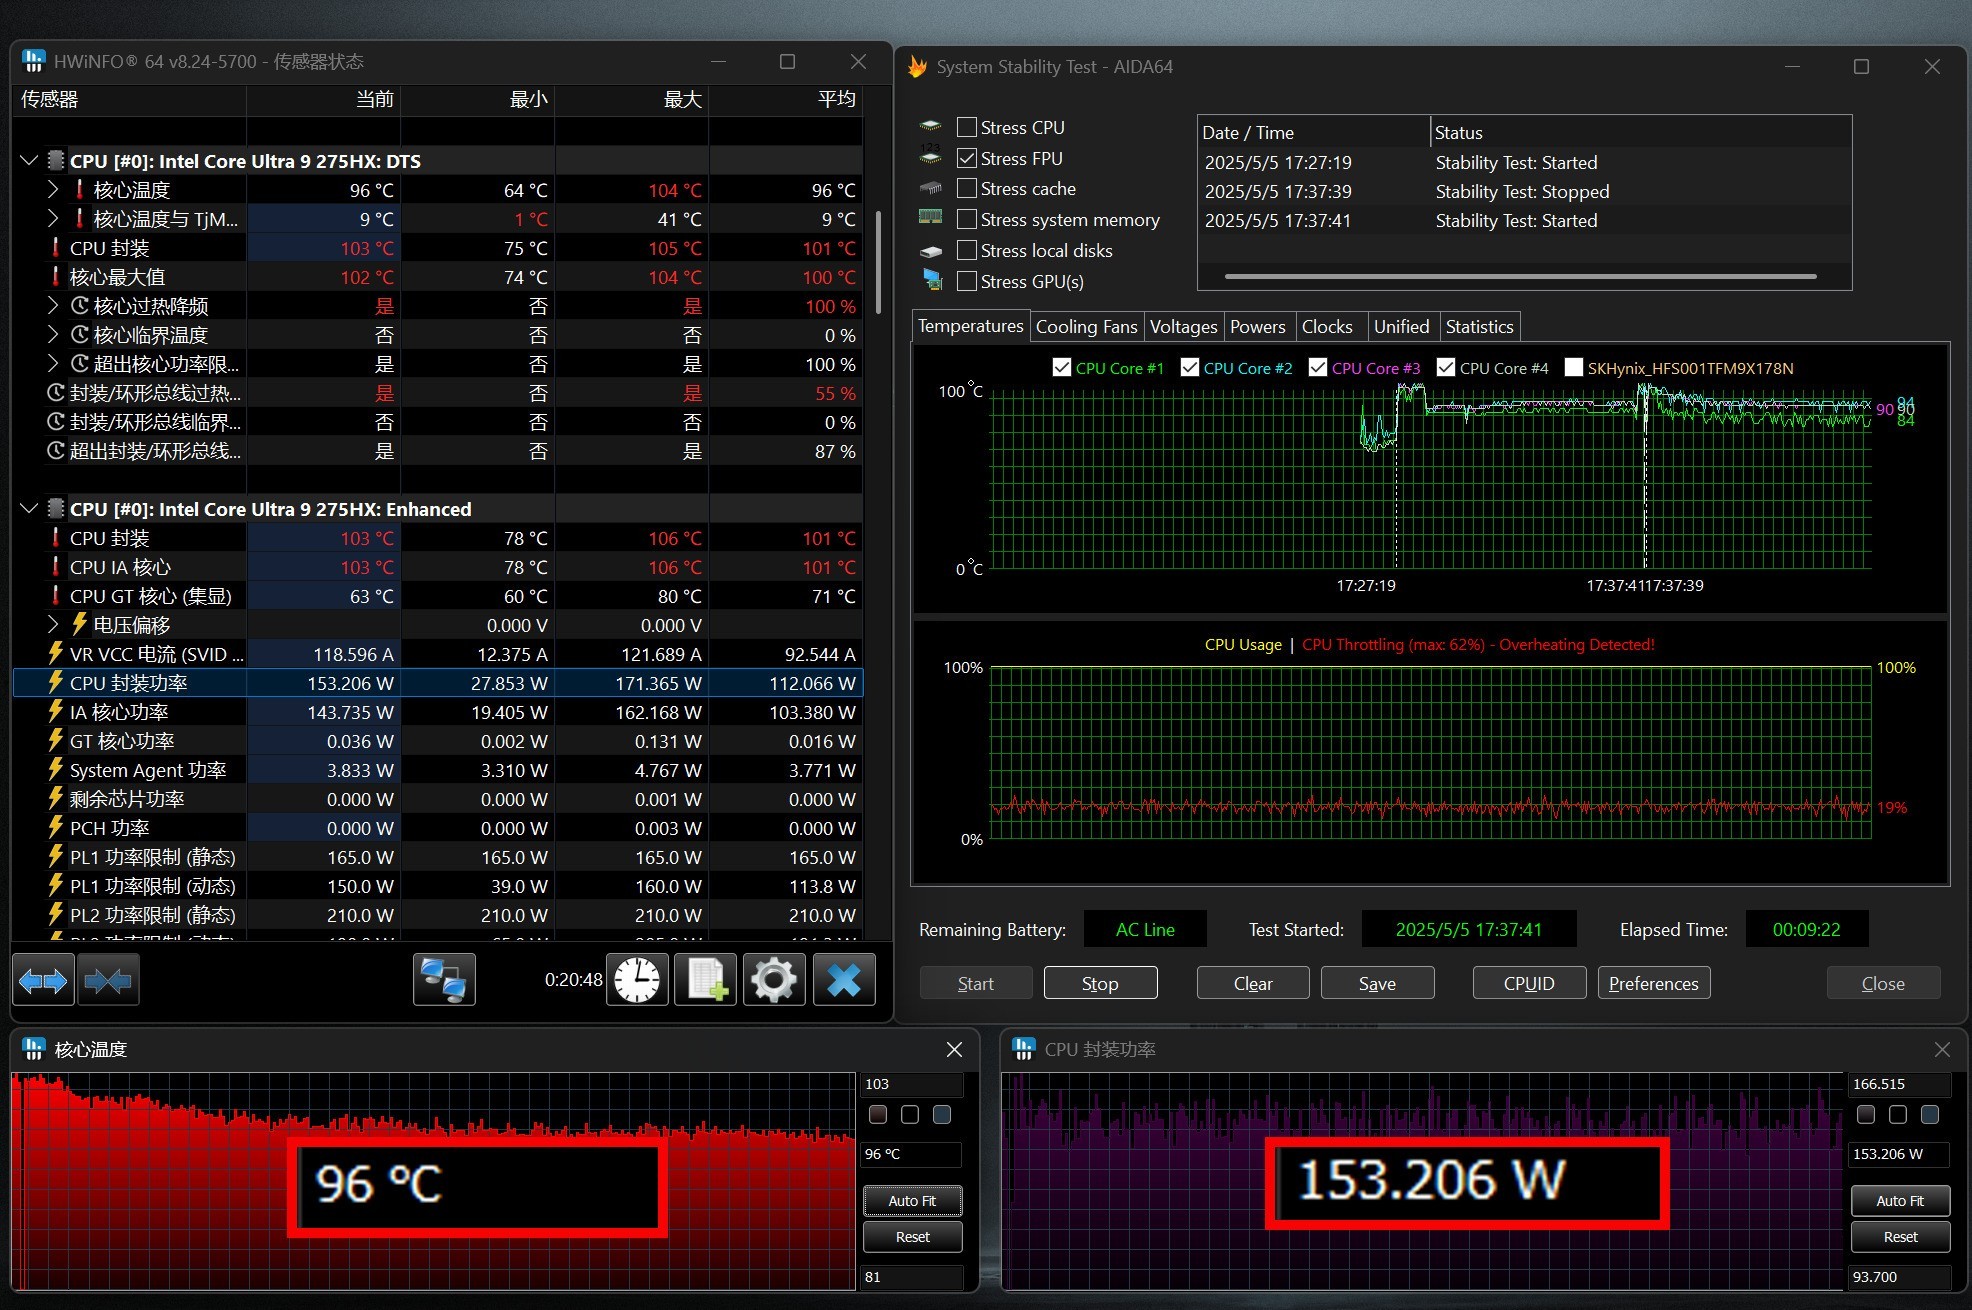This screenshot has width=1972, height=1310.
Task: Enable the Stress CPU checkbox
Action: pyautogui.click(x=967, y=127)
